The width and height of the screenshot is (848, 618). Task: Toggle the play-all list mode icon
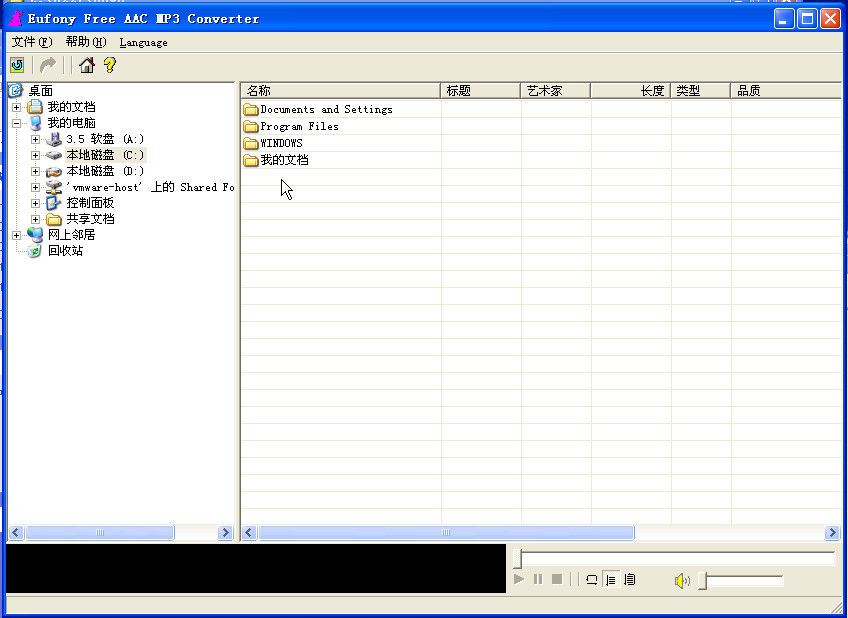click(630, 580)
